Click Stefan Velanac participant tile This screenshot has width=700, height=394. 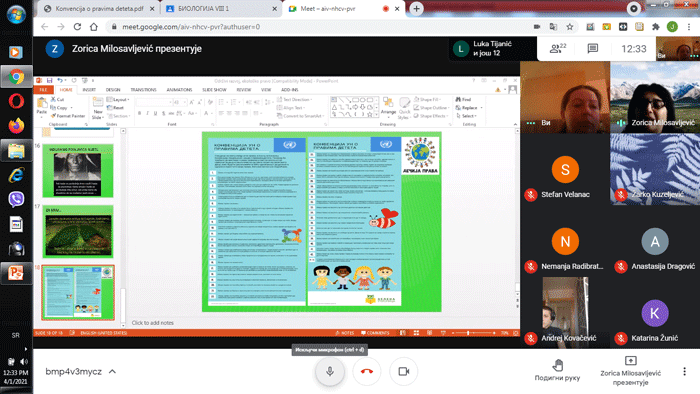tap(565, 170)
